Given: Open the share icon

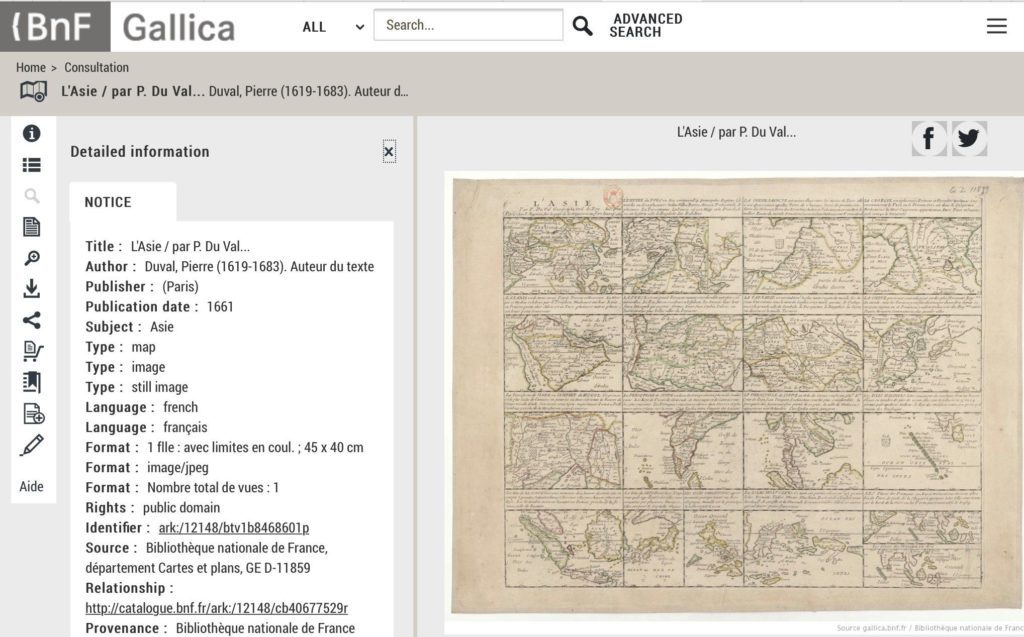Looking at the screenshot, I should tap(31, 319).
